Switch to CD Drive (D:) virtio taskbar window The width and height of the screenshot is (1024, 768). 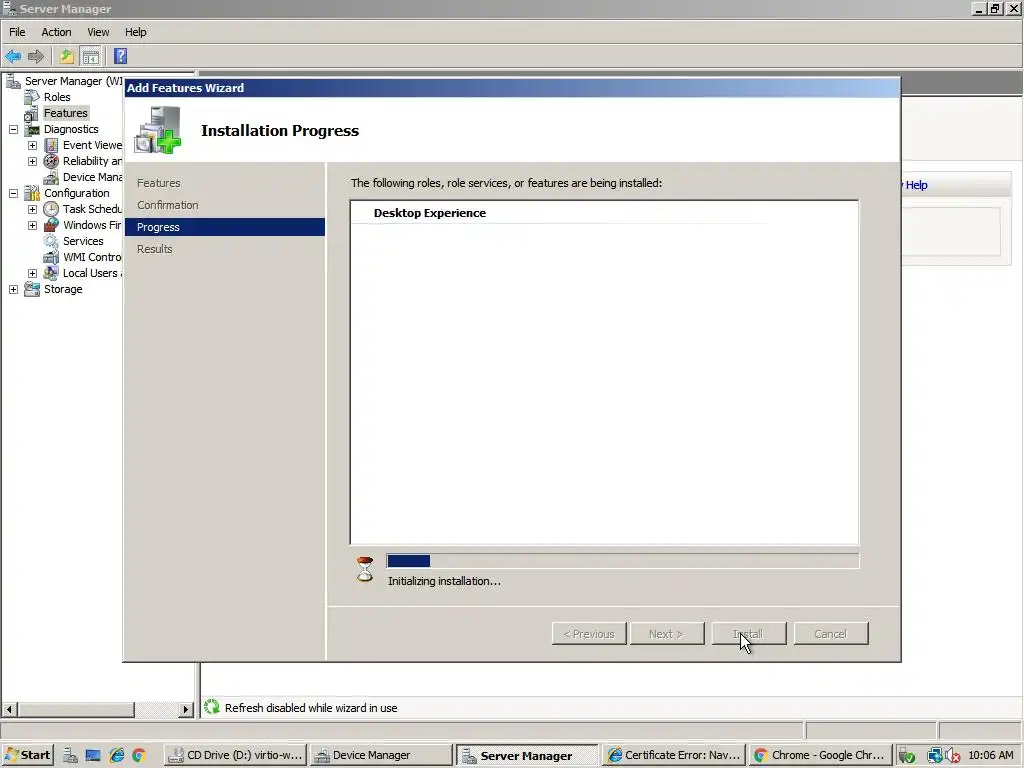pyautogui.click(x=235, y=755)
